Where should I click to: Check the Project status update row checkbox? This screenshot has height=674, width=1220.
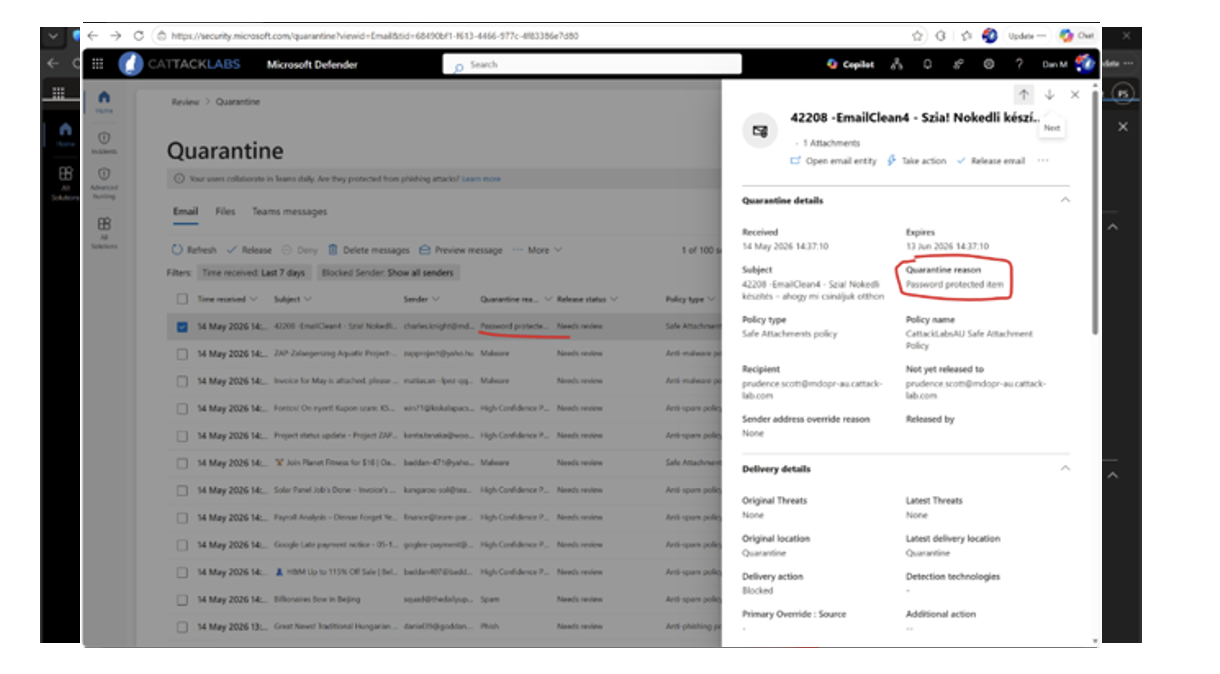pyautogui.click(x=182, y=436)
